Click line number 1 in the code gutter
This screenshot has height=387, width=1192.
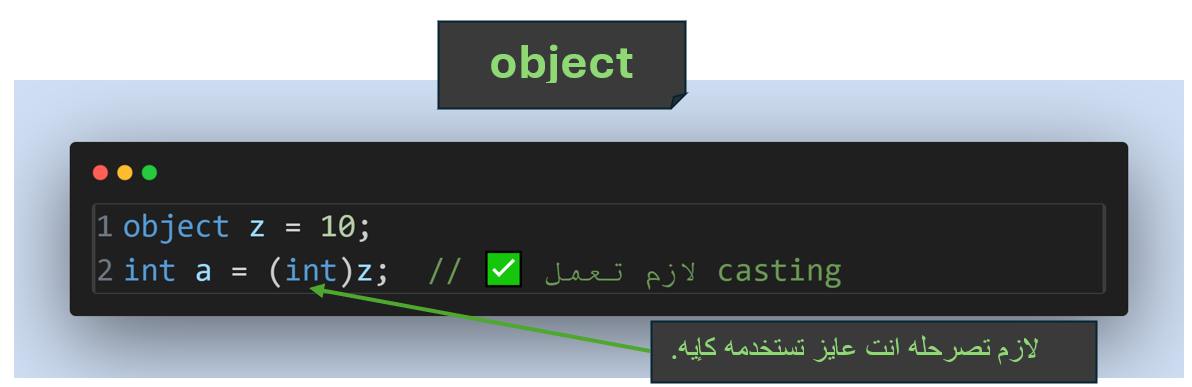pyautogui.click(x=104, y=227)
